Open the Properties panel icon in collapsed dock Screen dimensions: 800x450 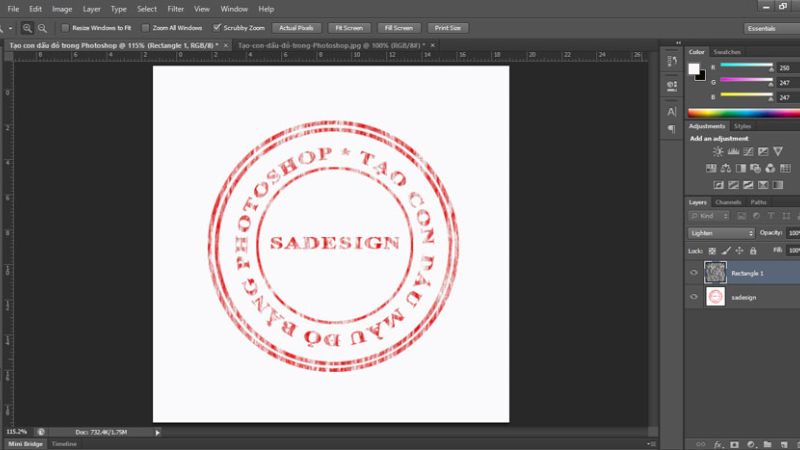click(x=672, y=86)
